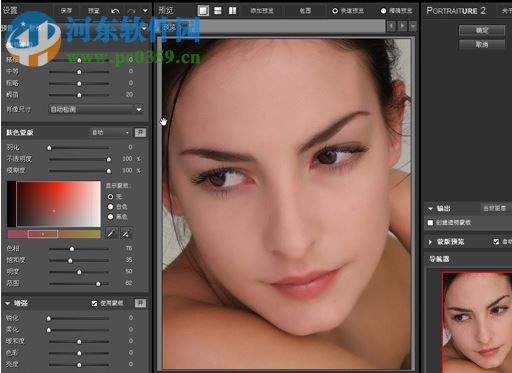Click inside the red skin tone color picker
The image size is (512, 373).
[x=59, y=204]
